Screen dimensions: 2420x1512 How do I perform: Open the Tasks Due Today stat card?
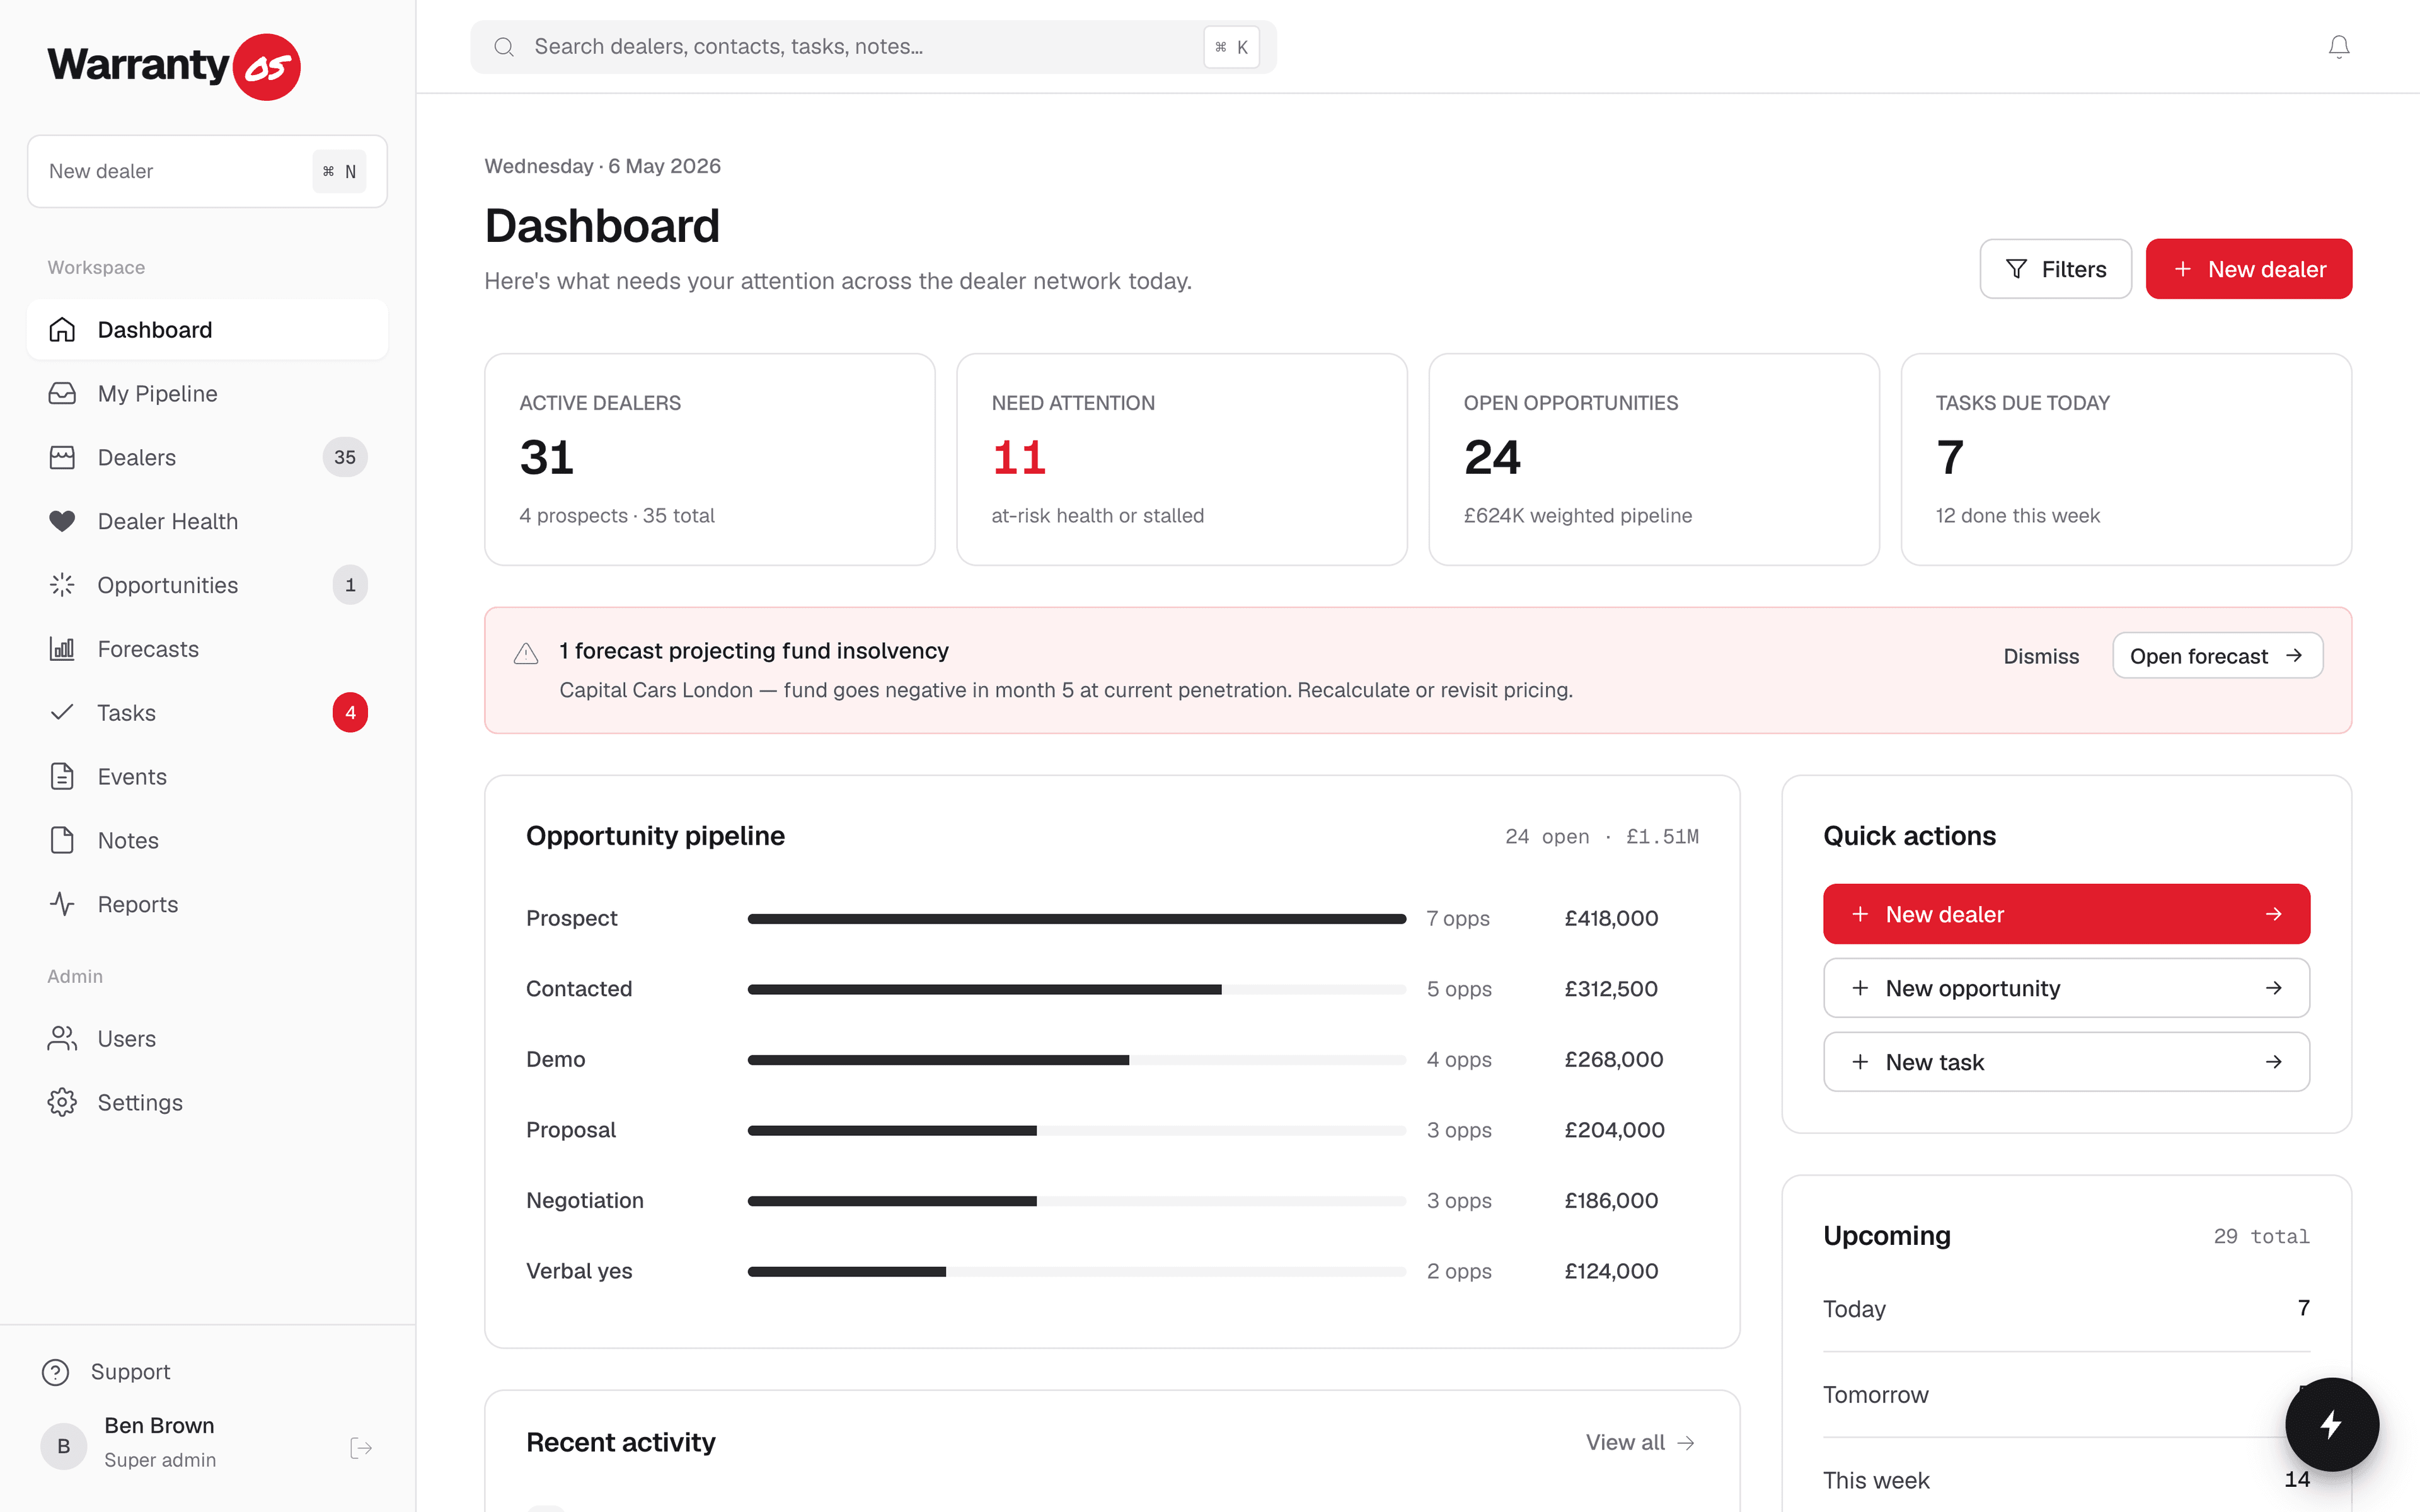2125,459
